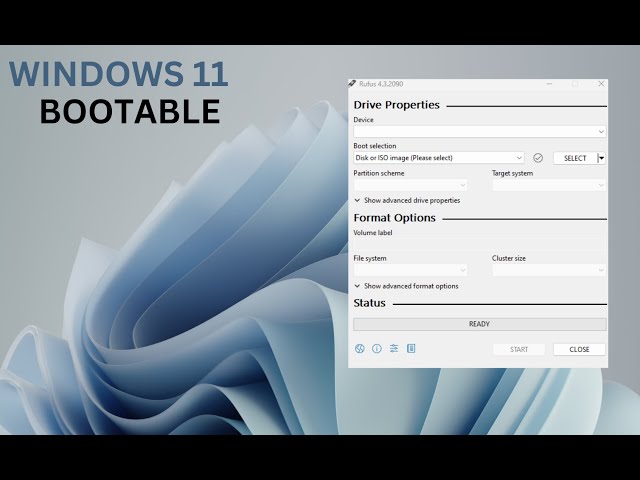Click the Boot selection label
Image resolution: width=640 pixels, height=480 pixels.
coord(375,146)
